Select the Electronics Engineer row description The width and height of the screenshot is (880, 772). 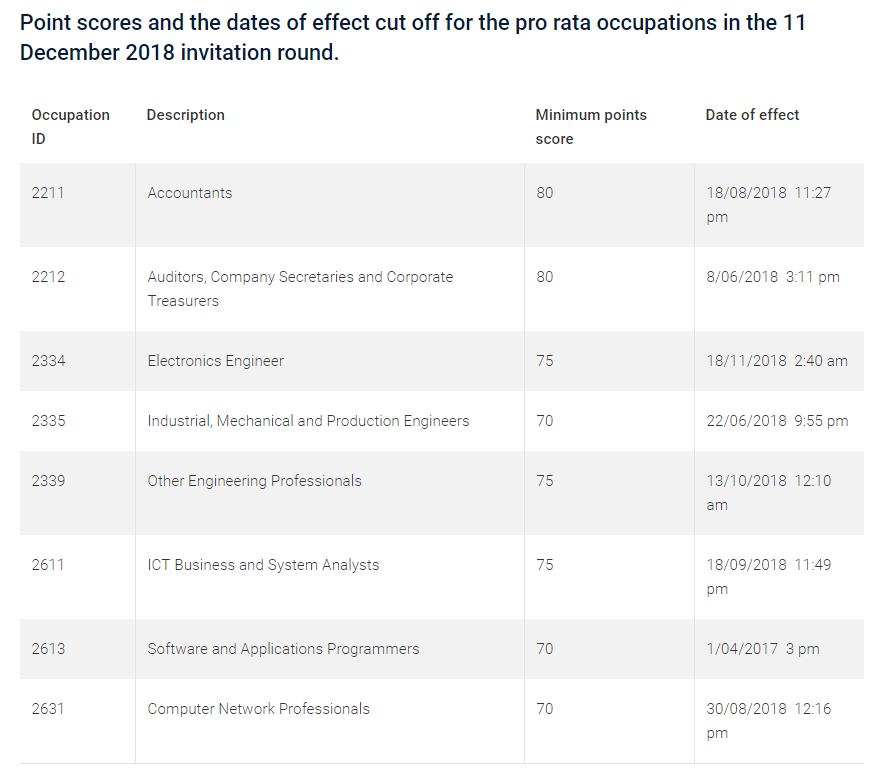216,361
